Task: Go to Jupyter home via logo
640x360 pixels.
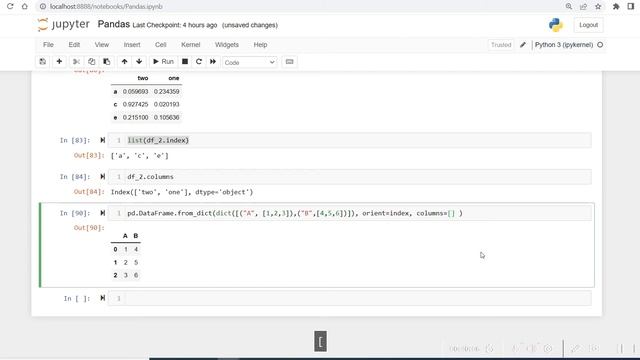Action: [x=63, y=24]
